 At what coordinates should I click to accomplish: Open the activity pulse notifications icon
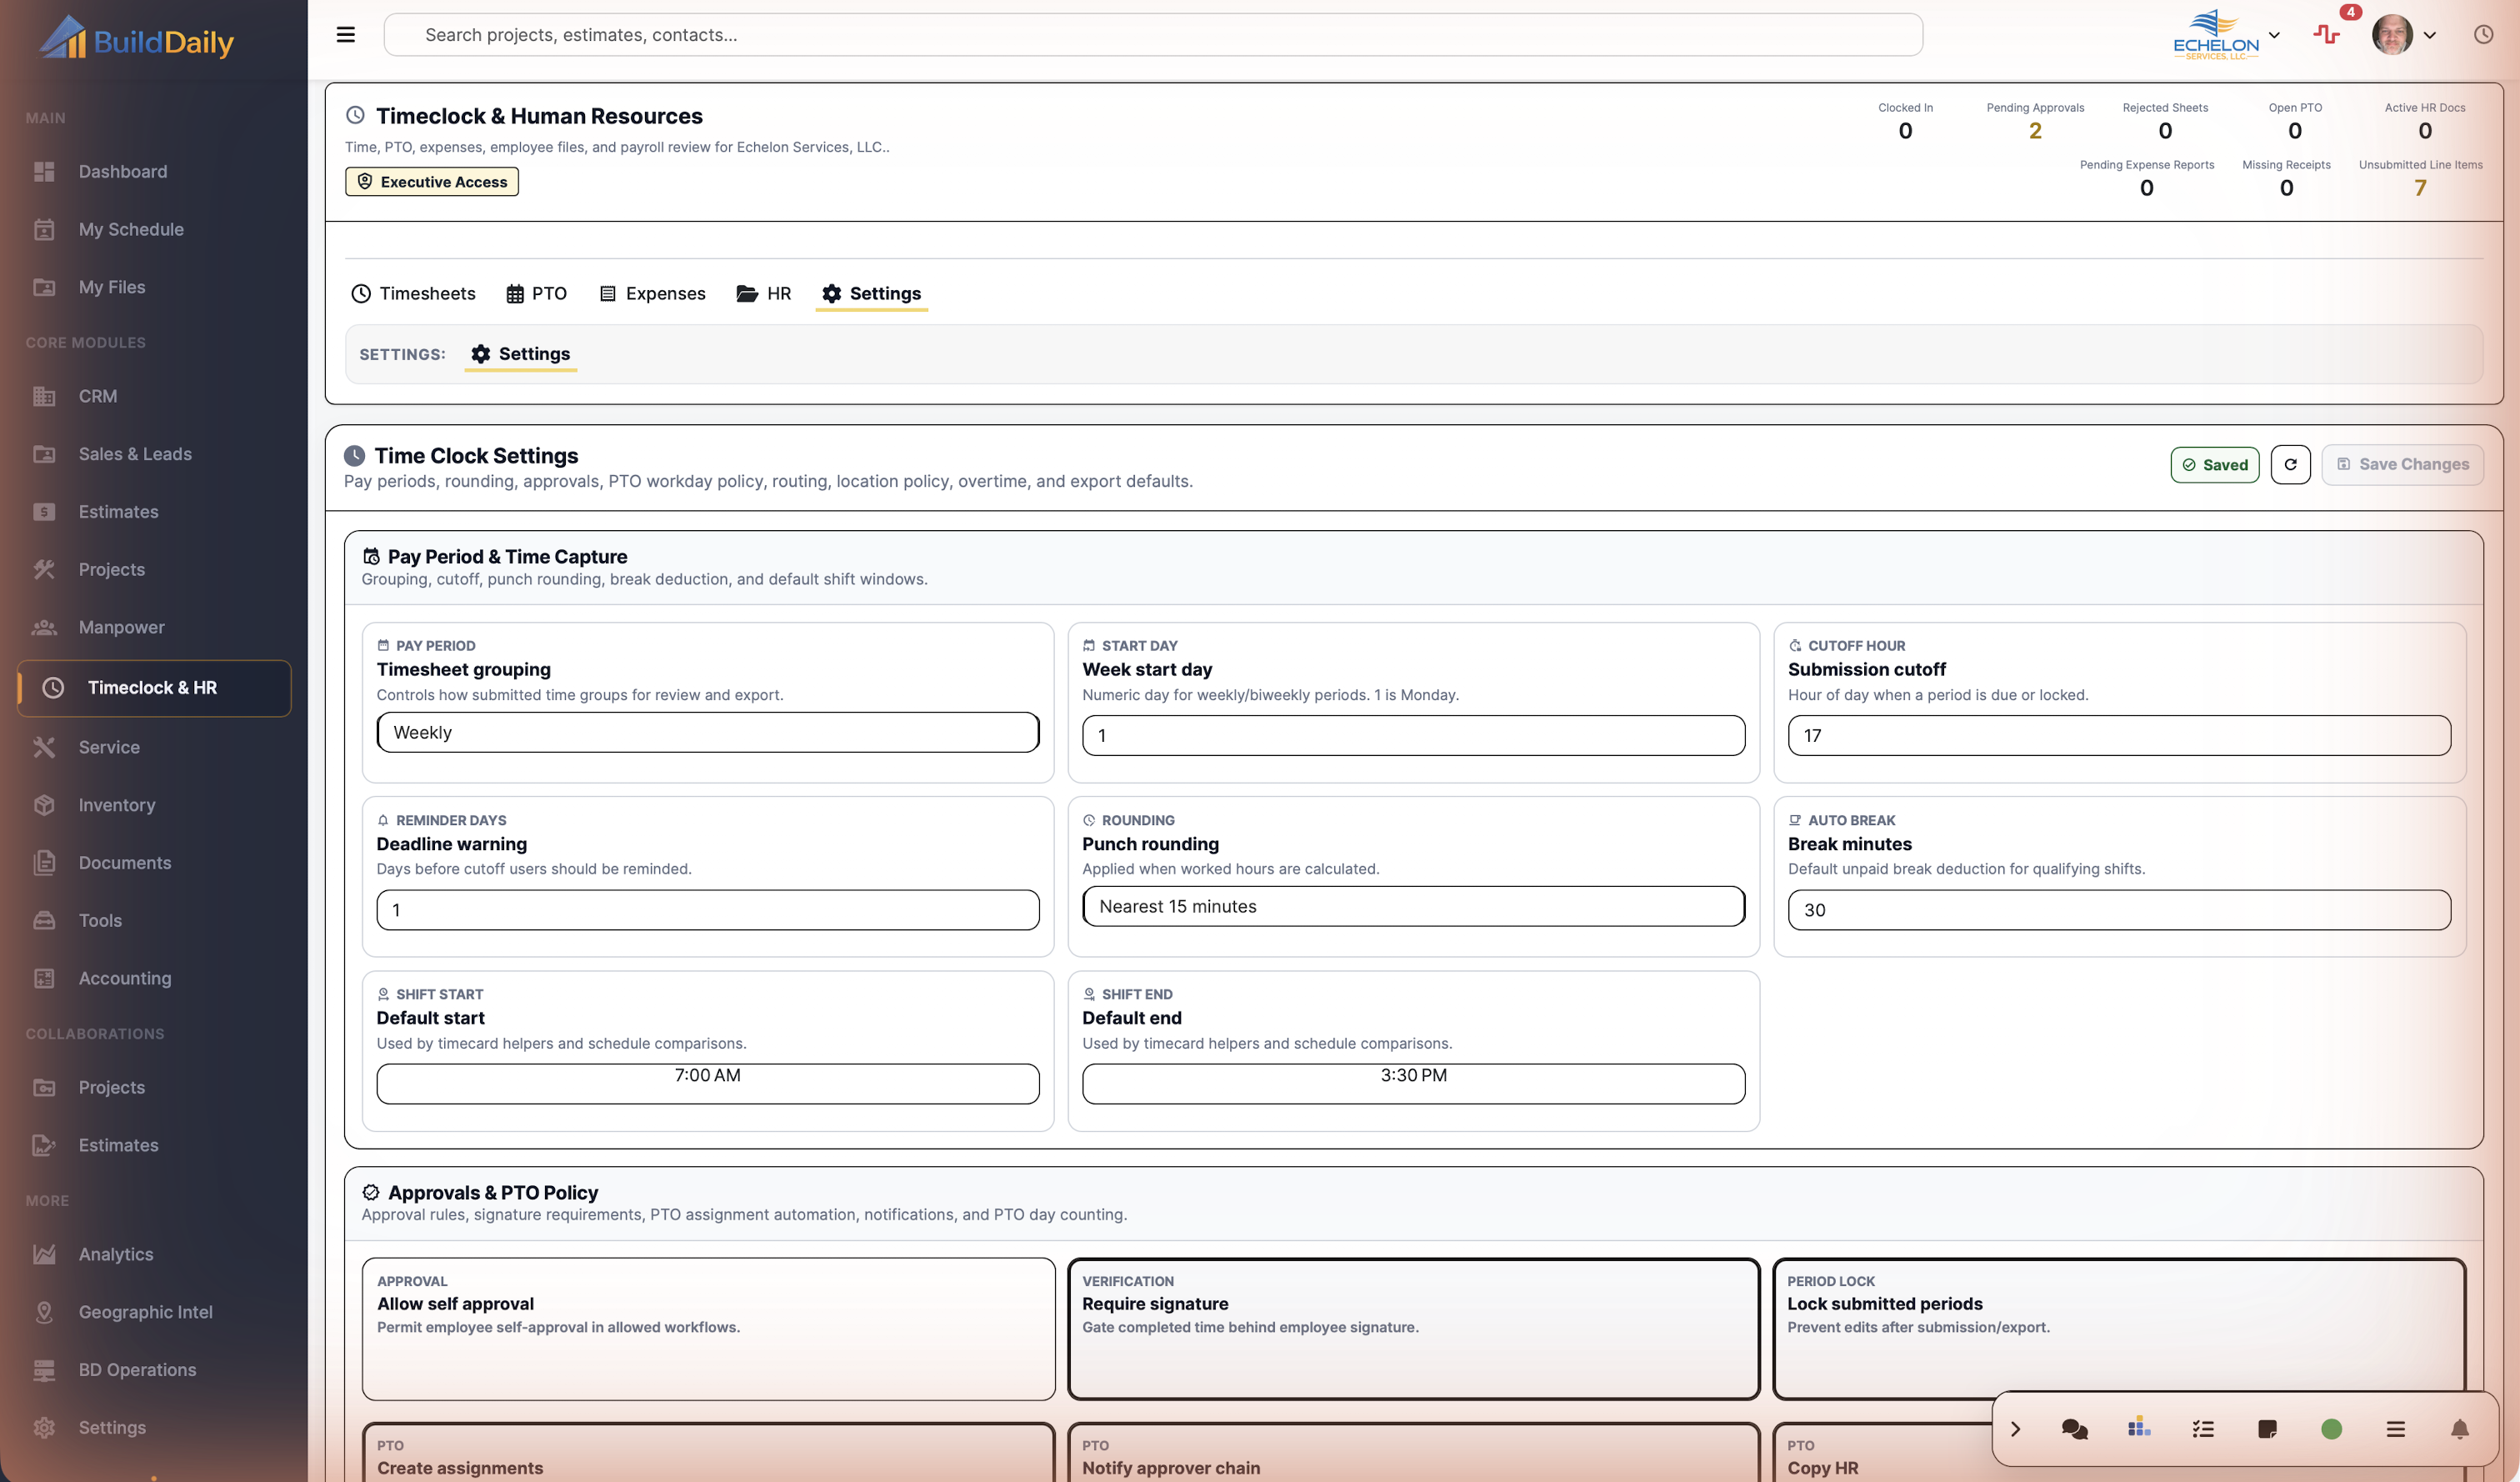(2327, 35)
